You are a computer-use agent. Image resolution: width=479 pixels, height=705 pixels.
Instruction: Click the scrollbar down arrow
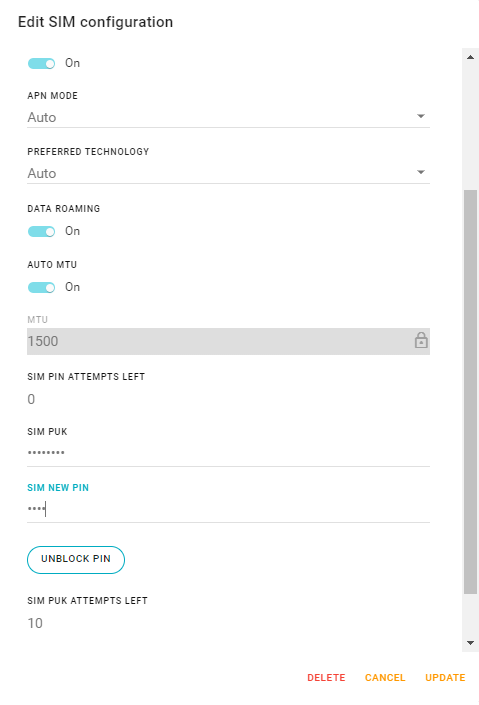pyautogui.click(x=470, y=643)
